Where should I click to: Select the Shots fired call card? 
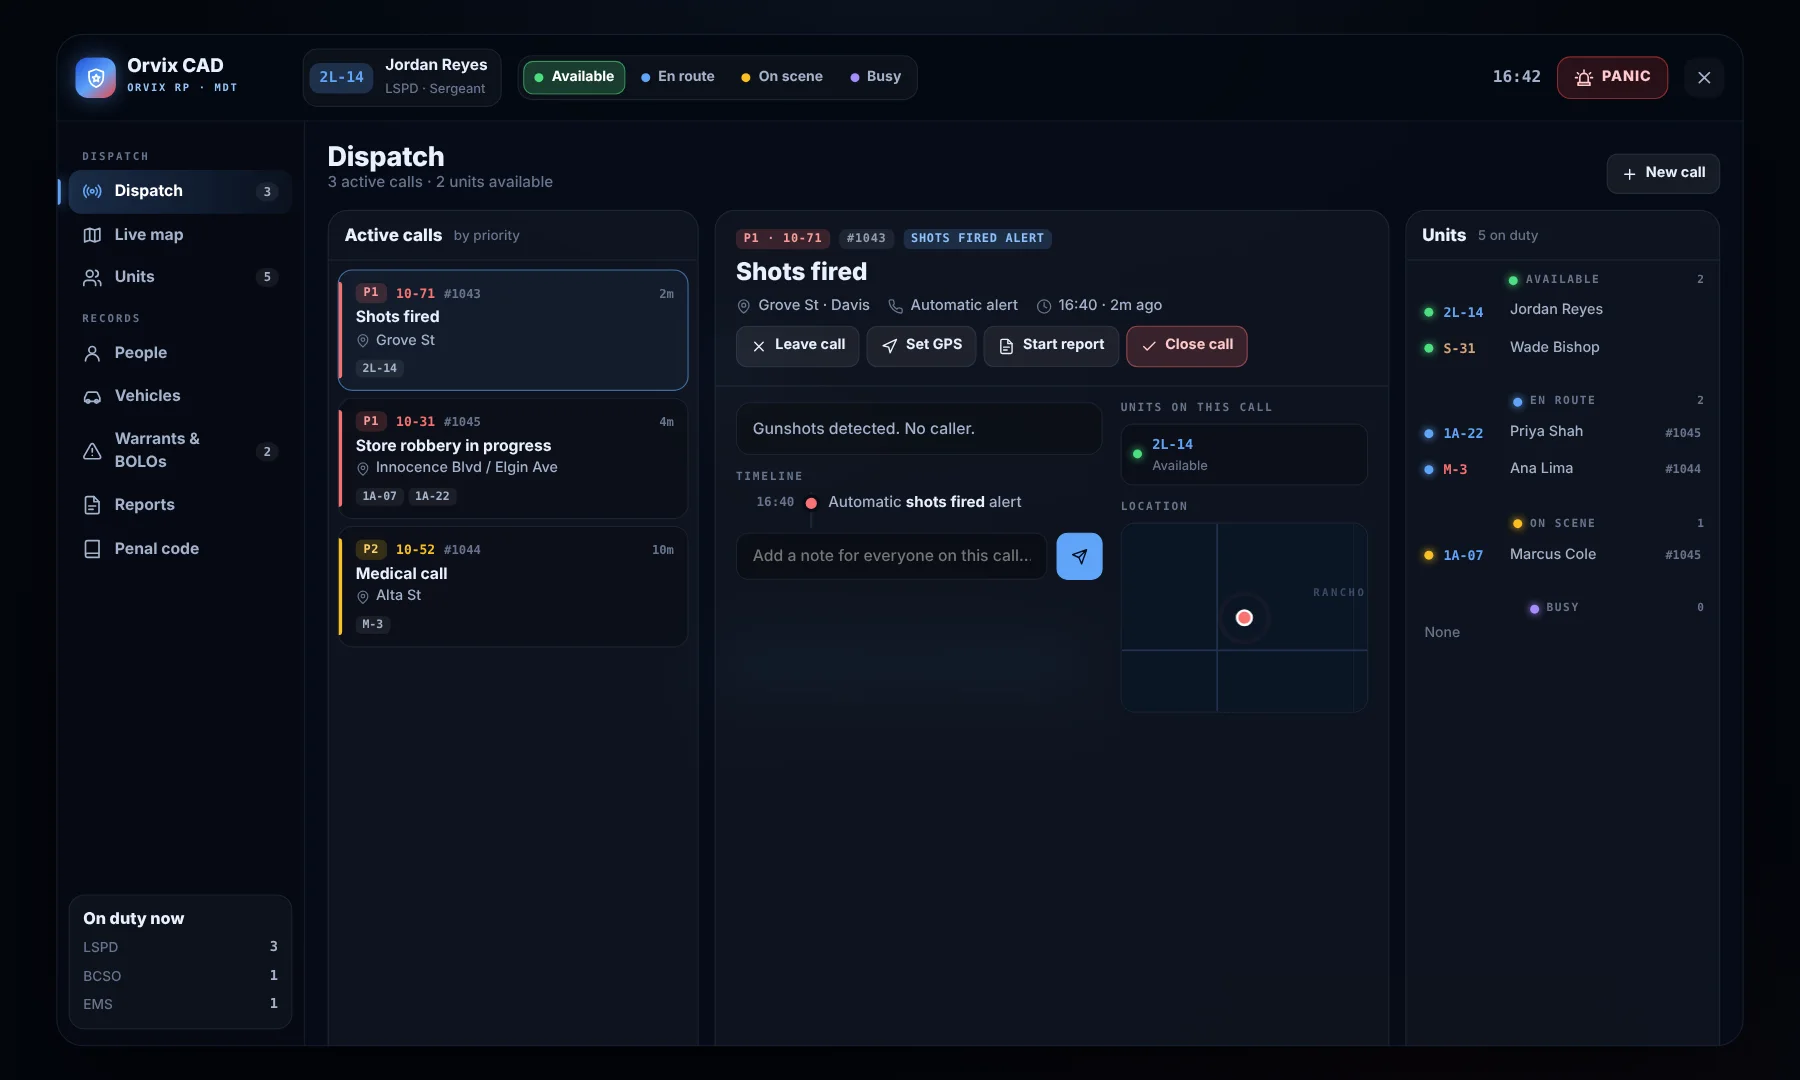point(513,330)
